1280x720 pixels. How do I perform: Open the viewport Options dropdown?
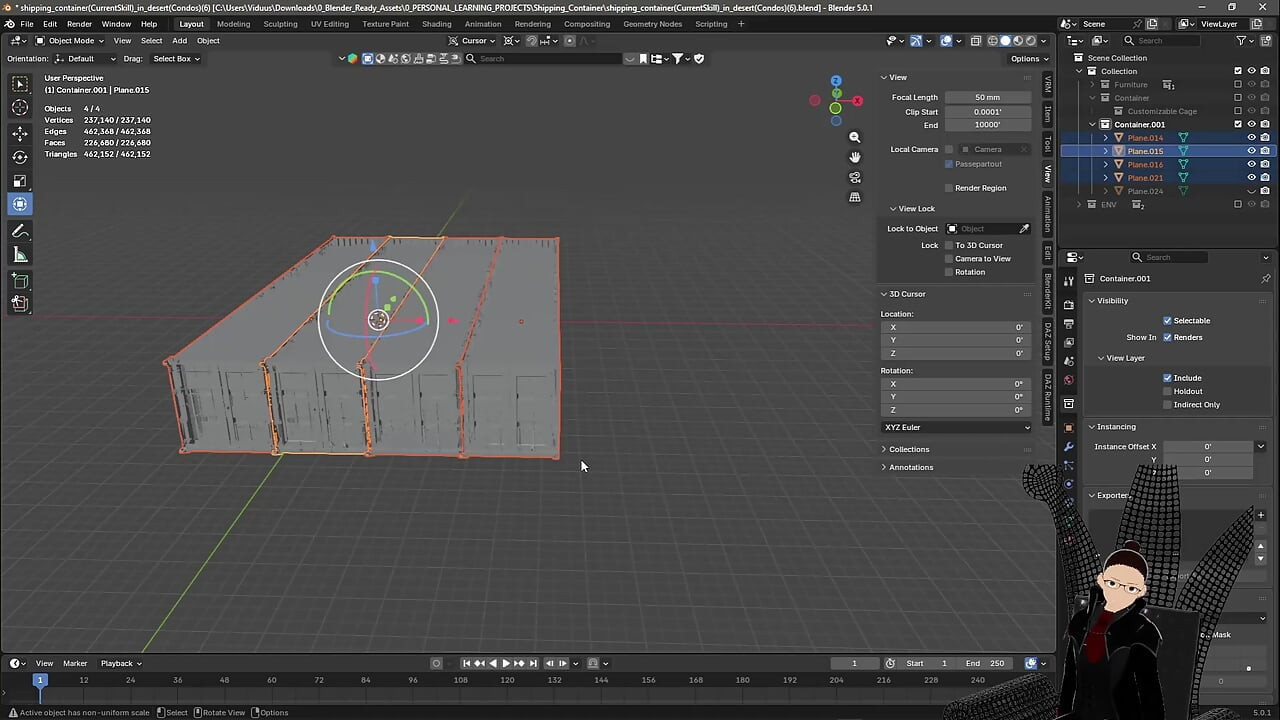point(1028,59)
